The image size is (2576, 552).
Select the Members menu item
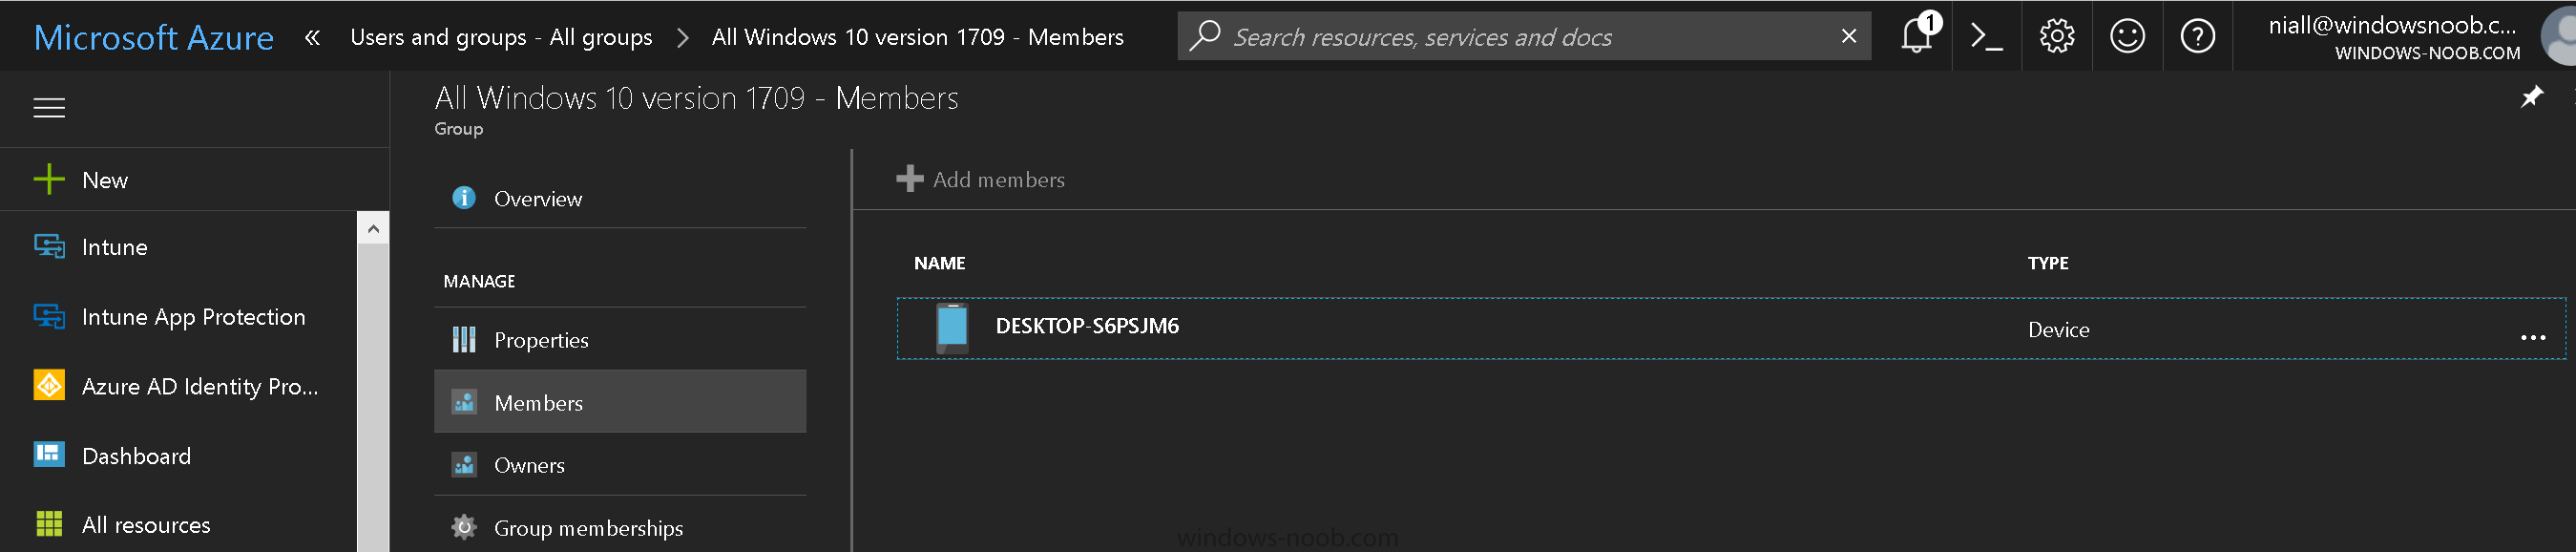pos(620,402)
